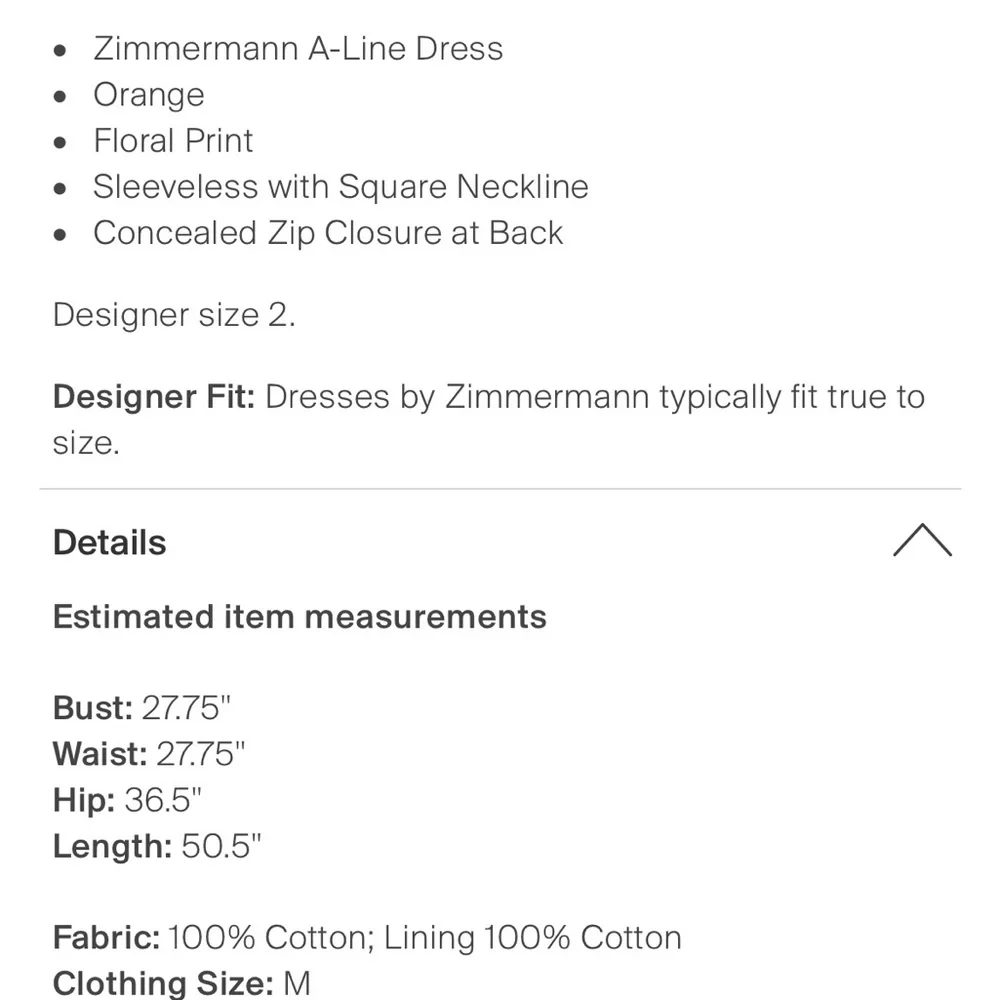Select the Designer size 2 text
1000x1000 pixels.
175,315
